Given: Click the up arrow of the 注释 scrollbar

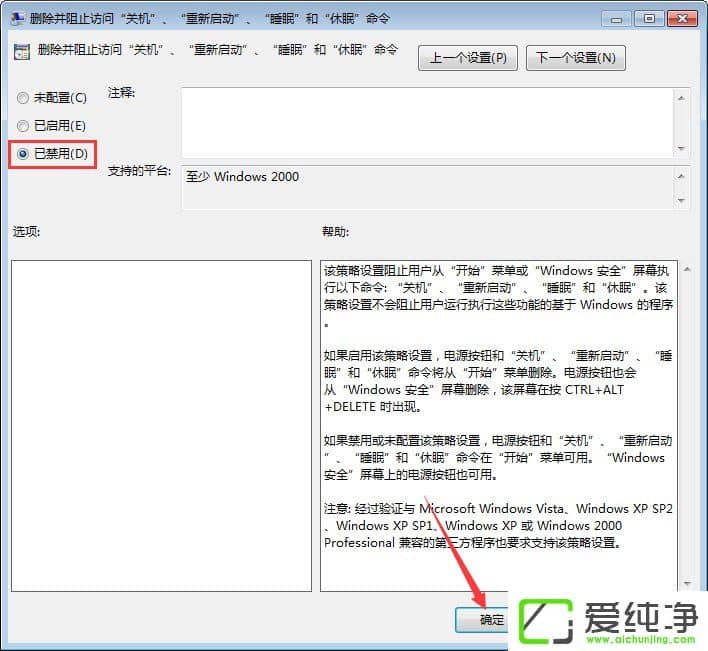Looking at the screenshot, I should [x=681, y=98].
